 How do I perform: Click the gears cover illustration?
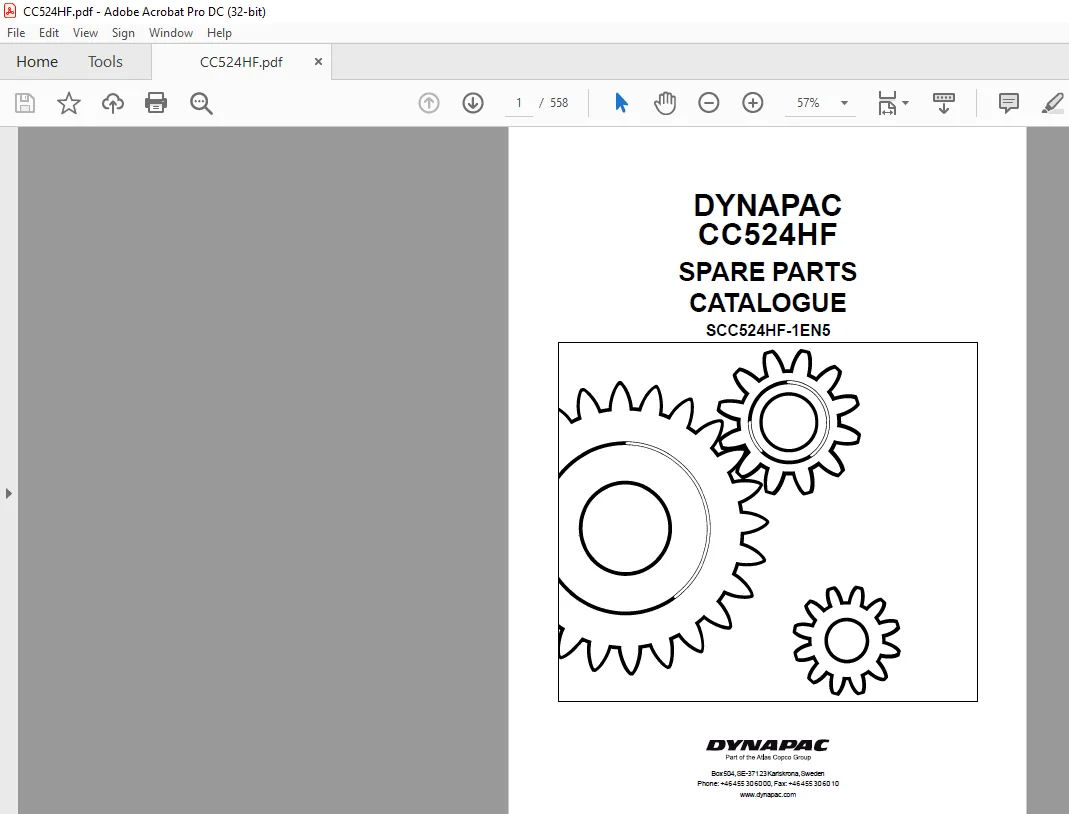coord(768,522)
